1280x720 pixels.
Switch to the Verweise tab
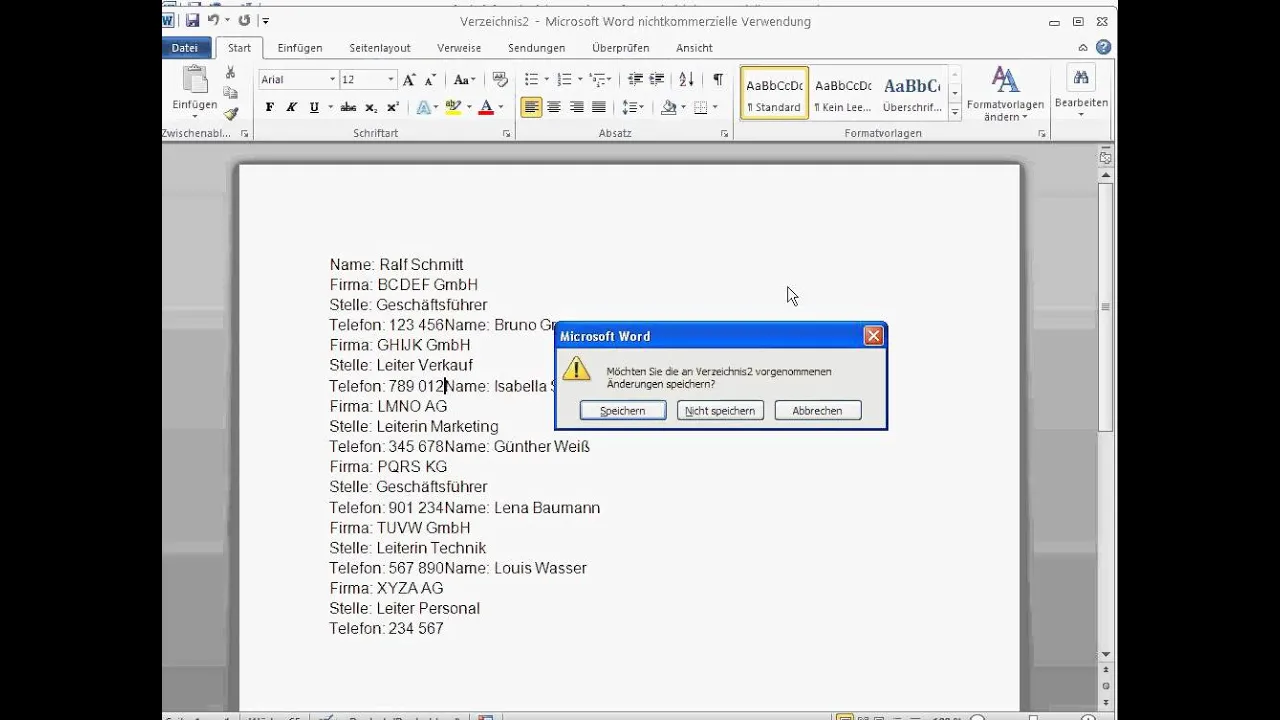tap(459, 48)
